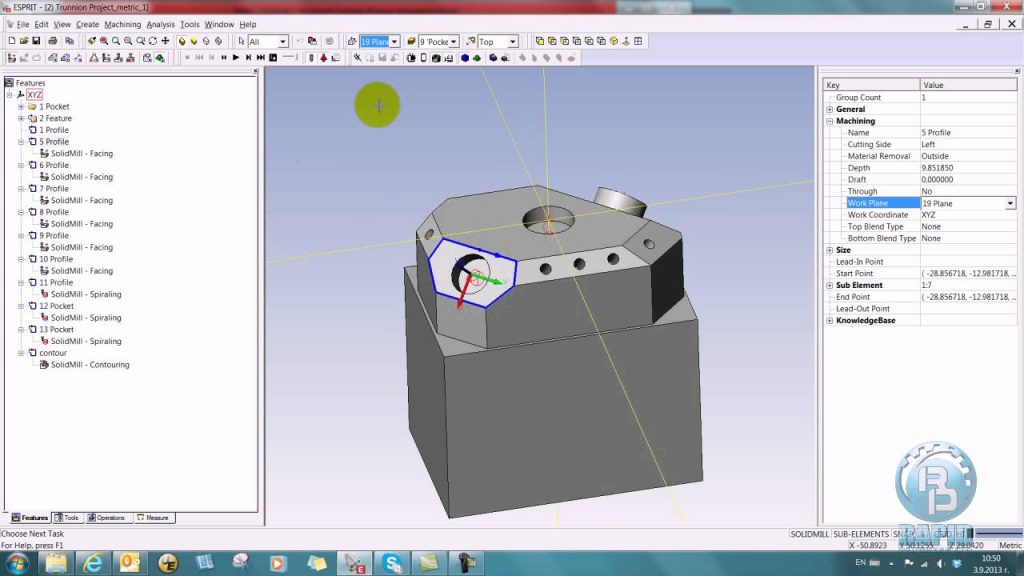The image size is (1024, 576).
Task: Change view orientation via the Top dropdown
Action: (x=514, y=41)
